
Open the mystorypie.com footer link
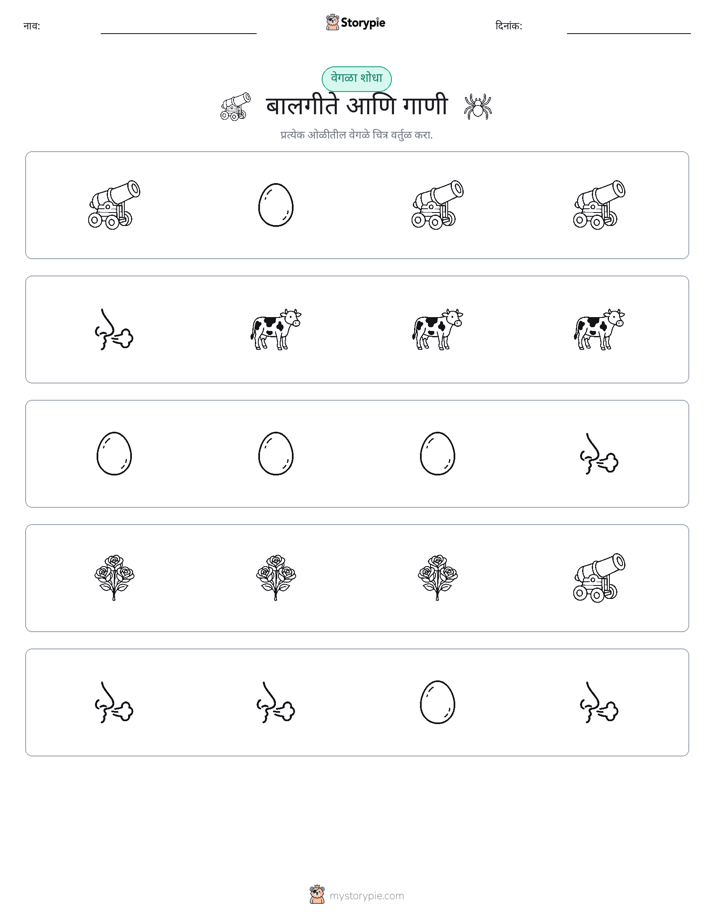tap(357, 895)
